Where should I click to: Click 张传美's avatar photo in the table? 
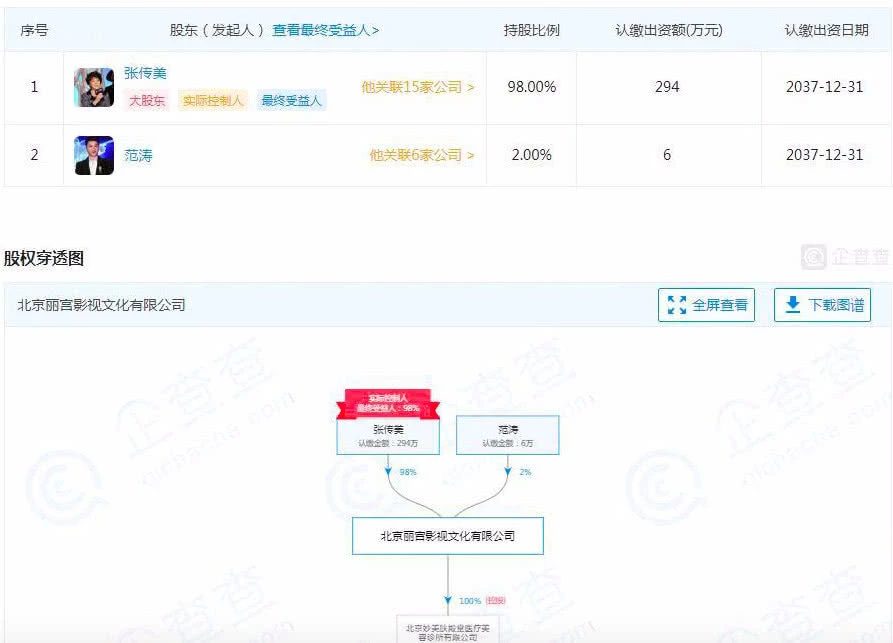click(x=94, y=88)
